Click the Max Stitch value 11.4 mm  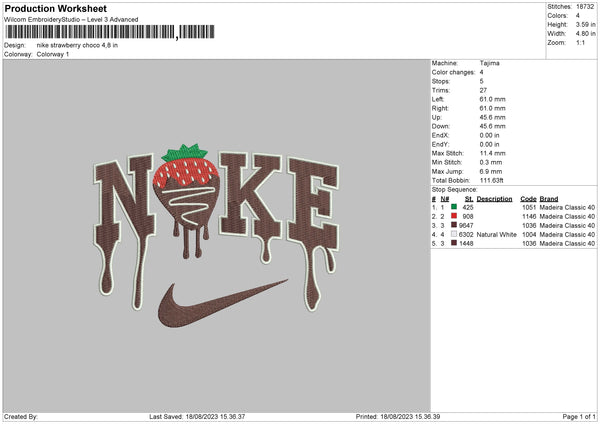coord(492,153)
